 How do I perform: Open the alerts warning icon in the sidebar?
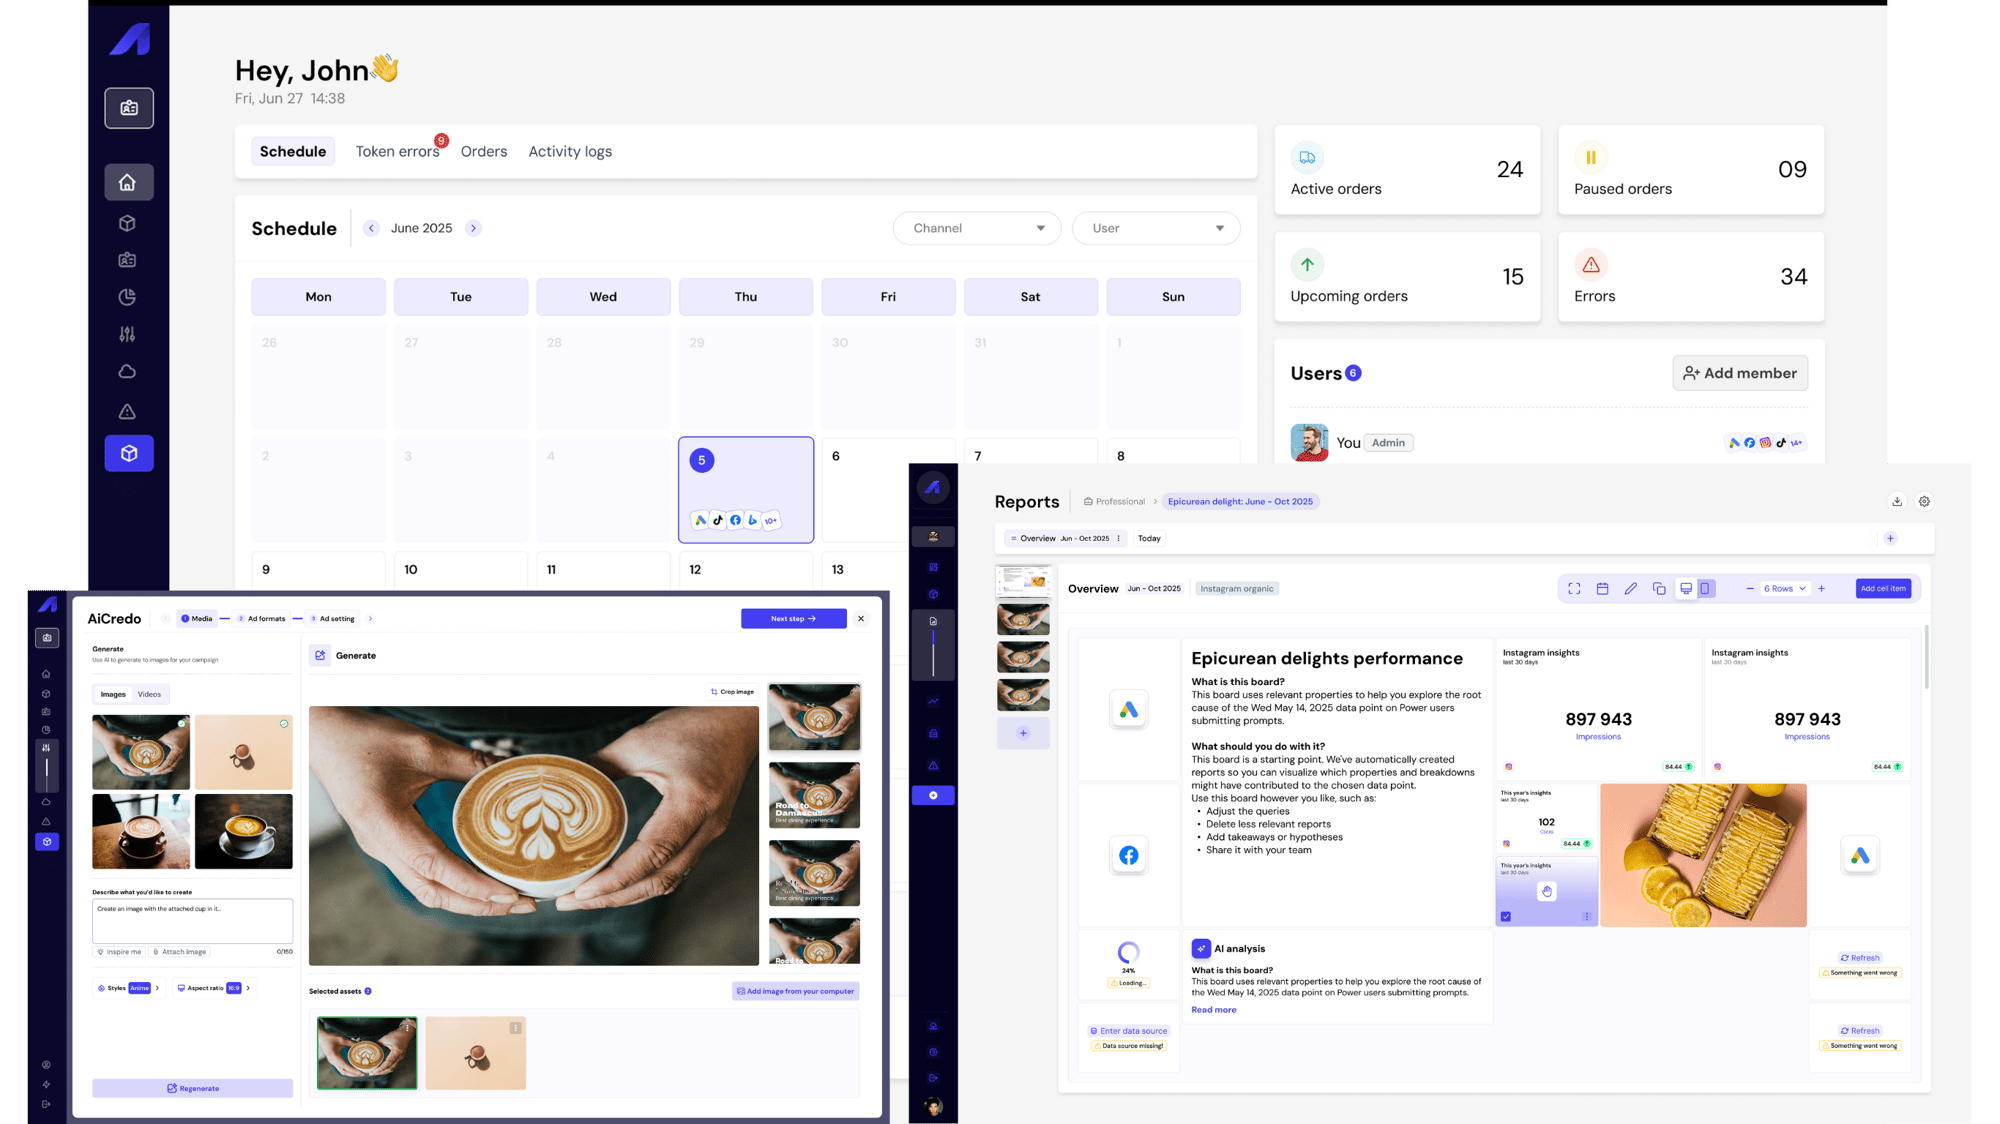coord(128,411)
